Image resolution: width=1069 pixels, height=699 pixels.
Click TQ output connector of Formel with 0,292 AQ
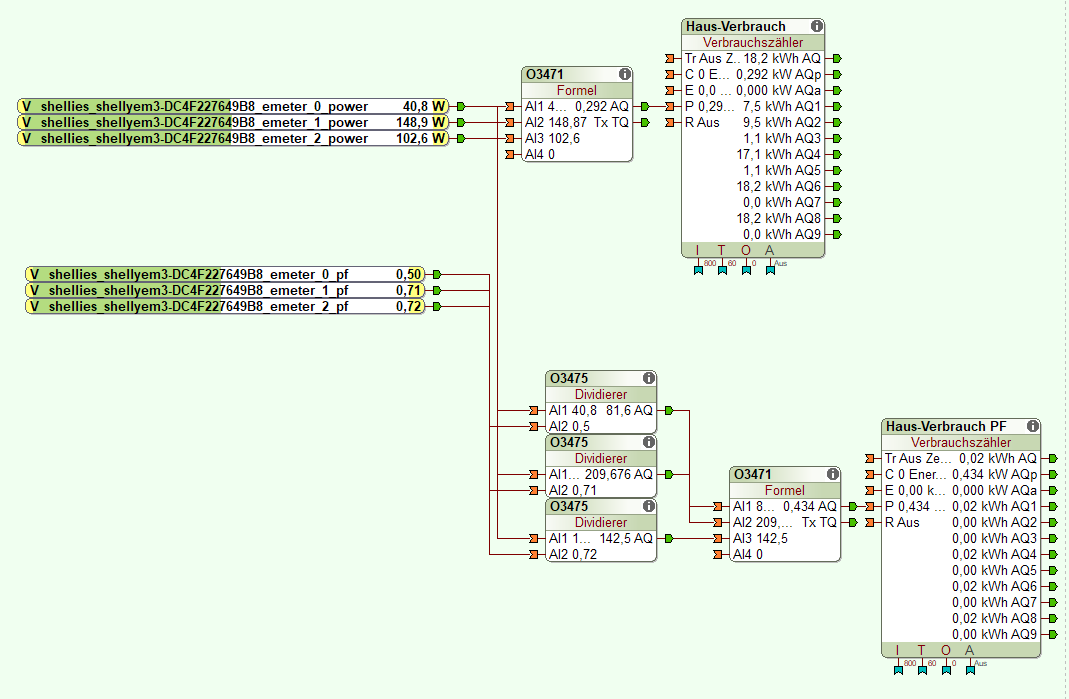[645, 122]
